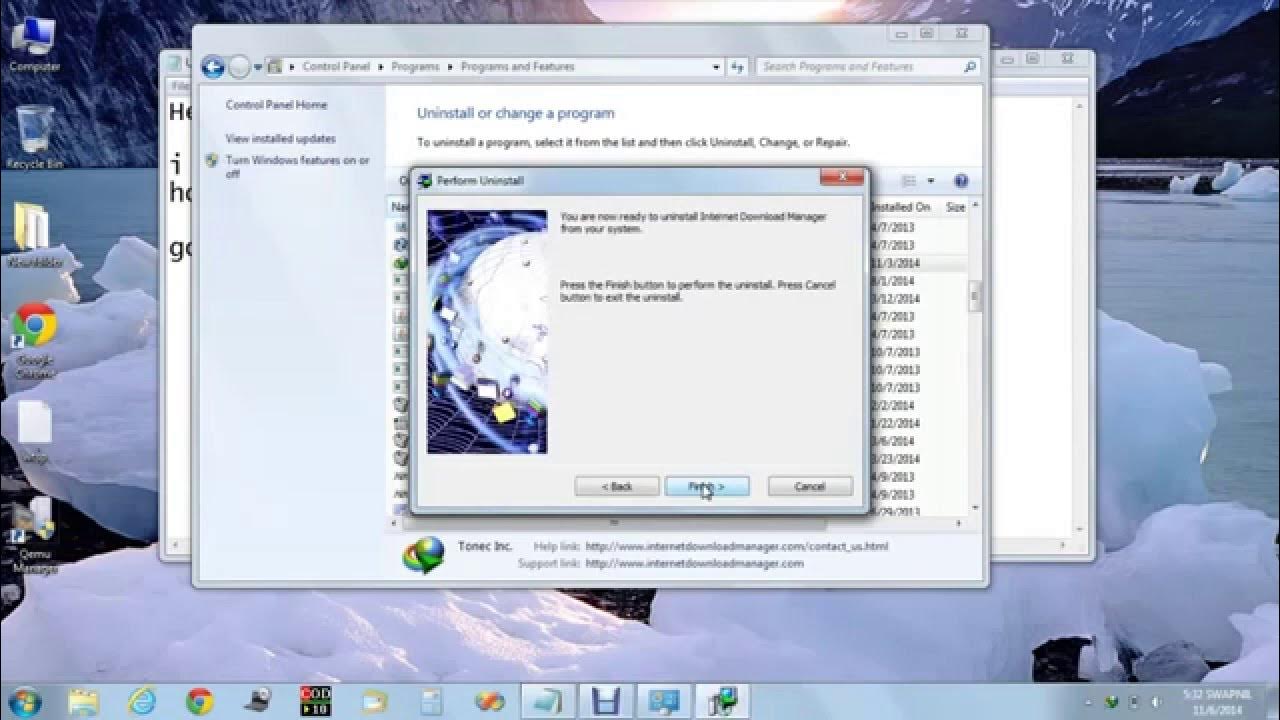Open View installed updates link

(280, 139)
